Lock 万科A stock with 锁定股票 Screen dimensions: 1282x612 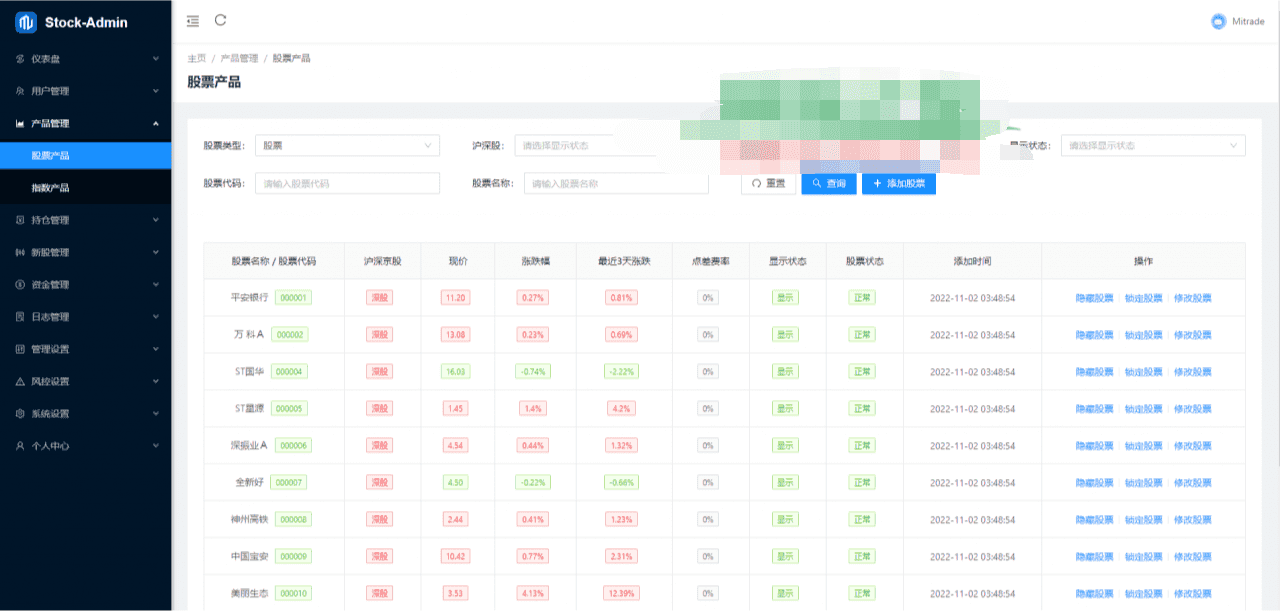(x=1143, y=335)
